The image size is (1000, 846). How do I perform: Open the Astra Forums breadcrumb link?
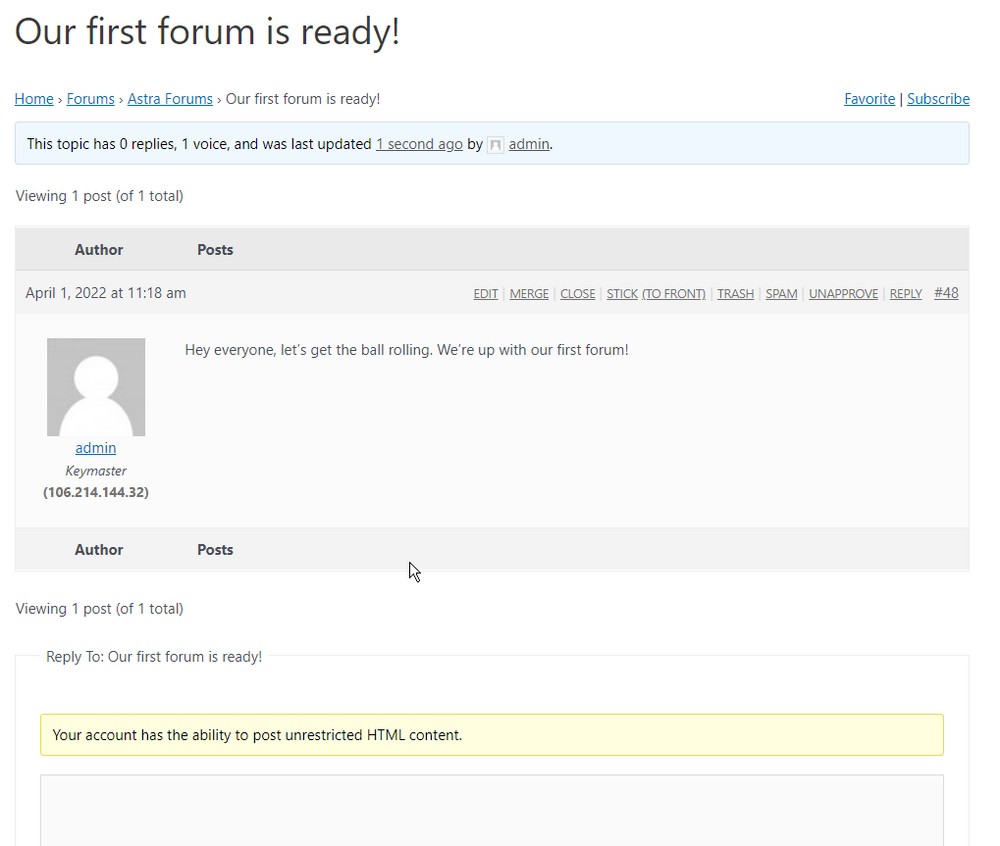tap(170, 99)
